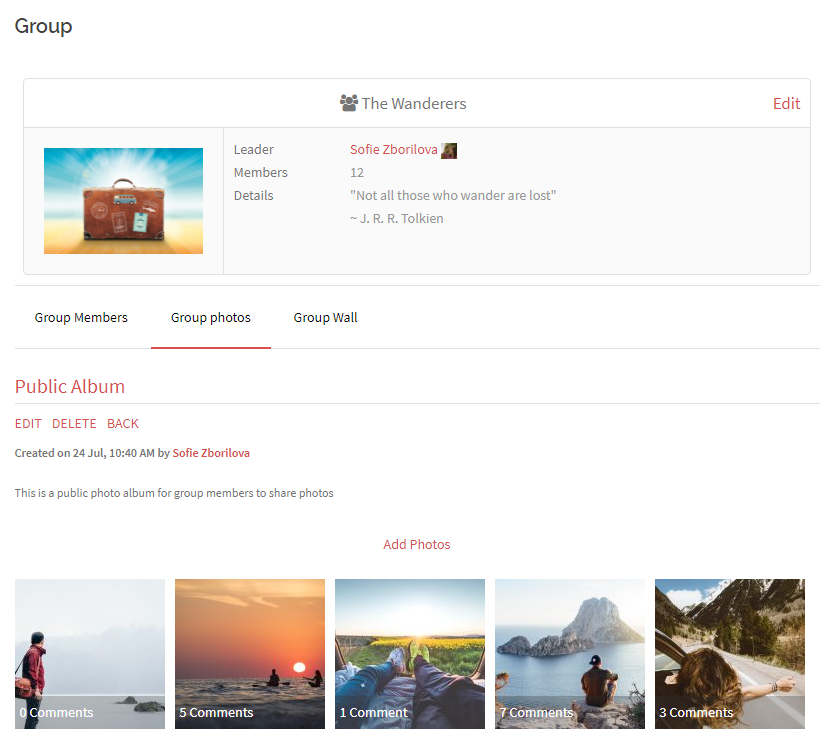Open the woman leaning from car photo
This screenshot has width=834, height=743.
point(730,640)
